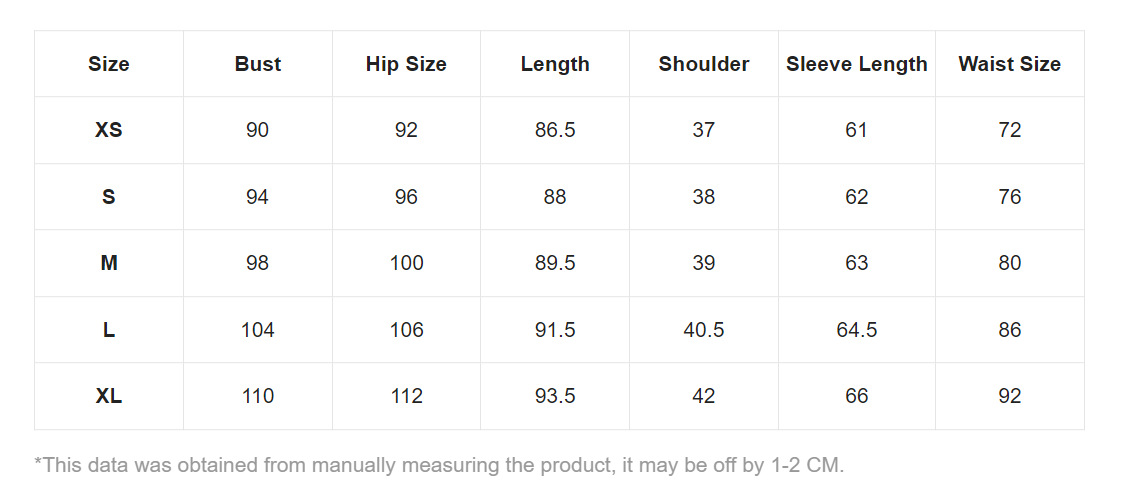Click the Sleeve Length header

click(857, 64)
